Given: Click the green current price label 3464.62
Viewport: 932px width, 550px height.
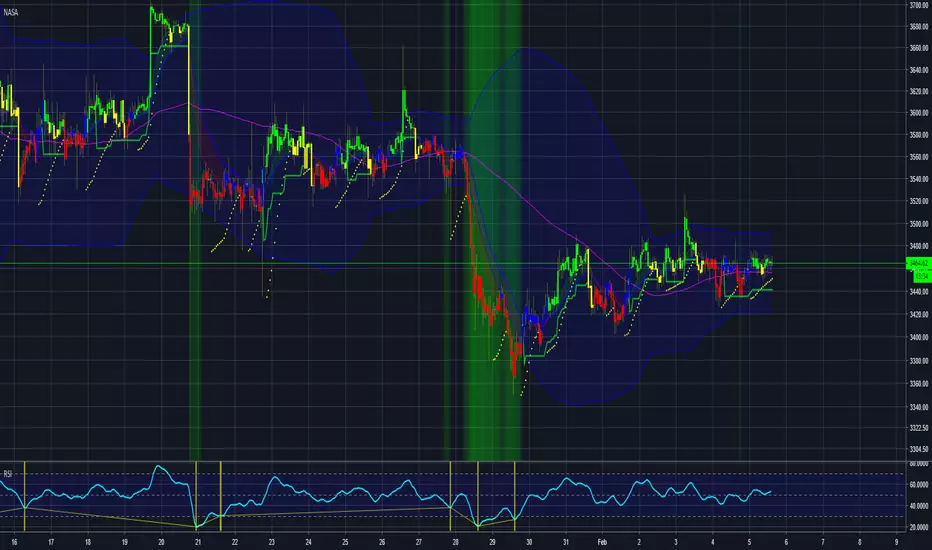Looking at the screenshot, I should click(919, 263).
